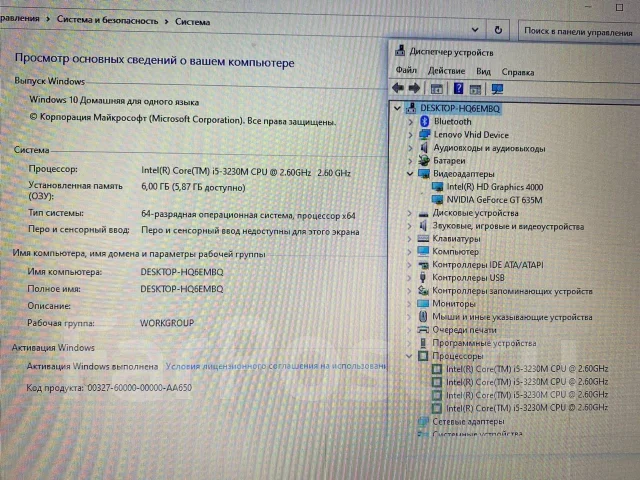Expand the Контроллеры USB node
The width and height of the screenshot is (640, 480).
[x=409, y=278]
